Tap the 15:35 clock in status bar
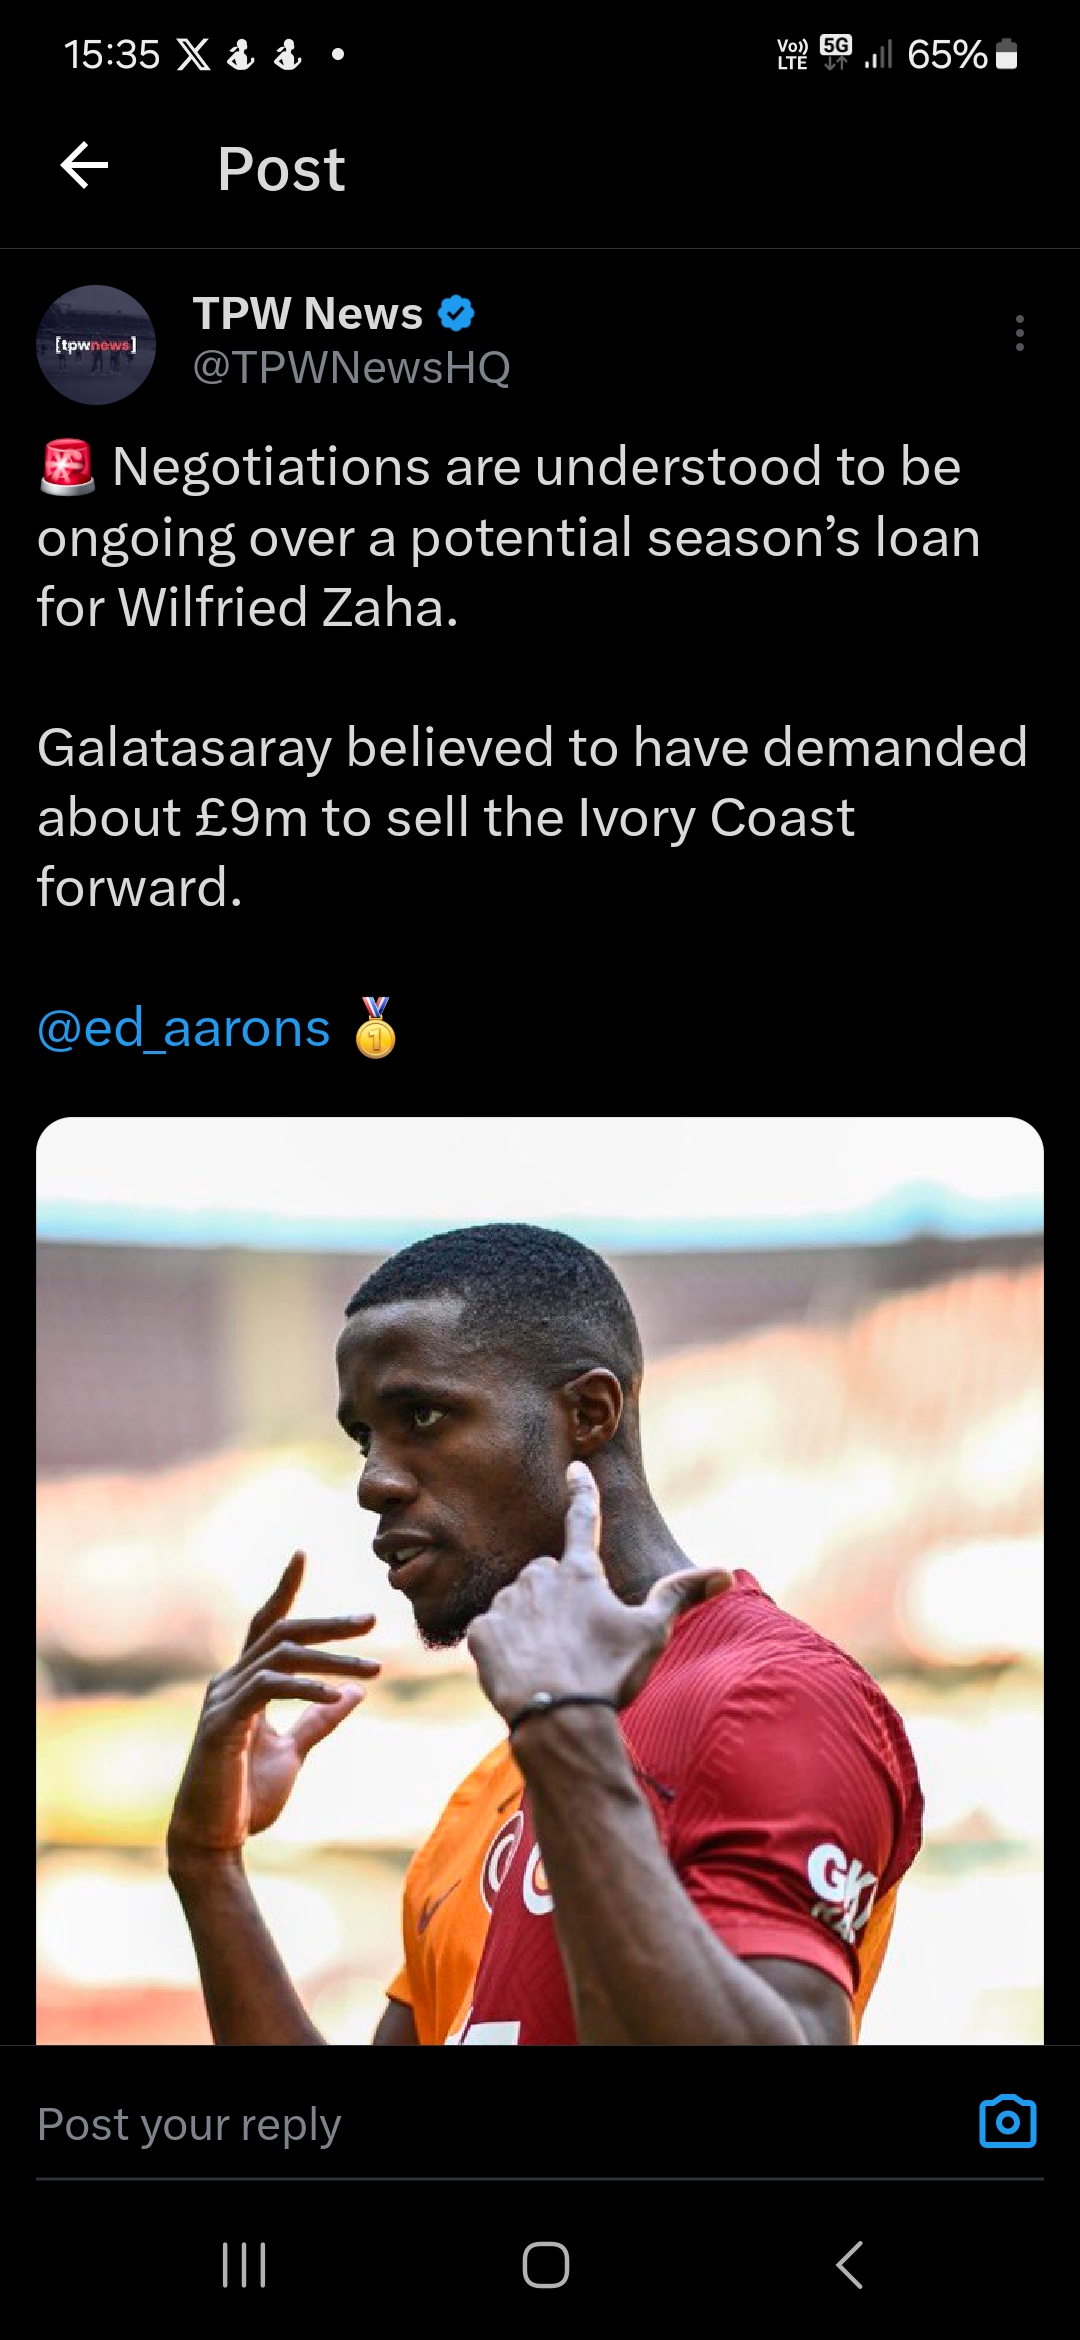The image size is (1080, 2340). [111, 55]
